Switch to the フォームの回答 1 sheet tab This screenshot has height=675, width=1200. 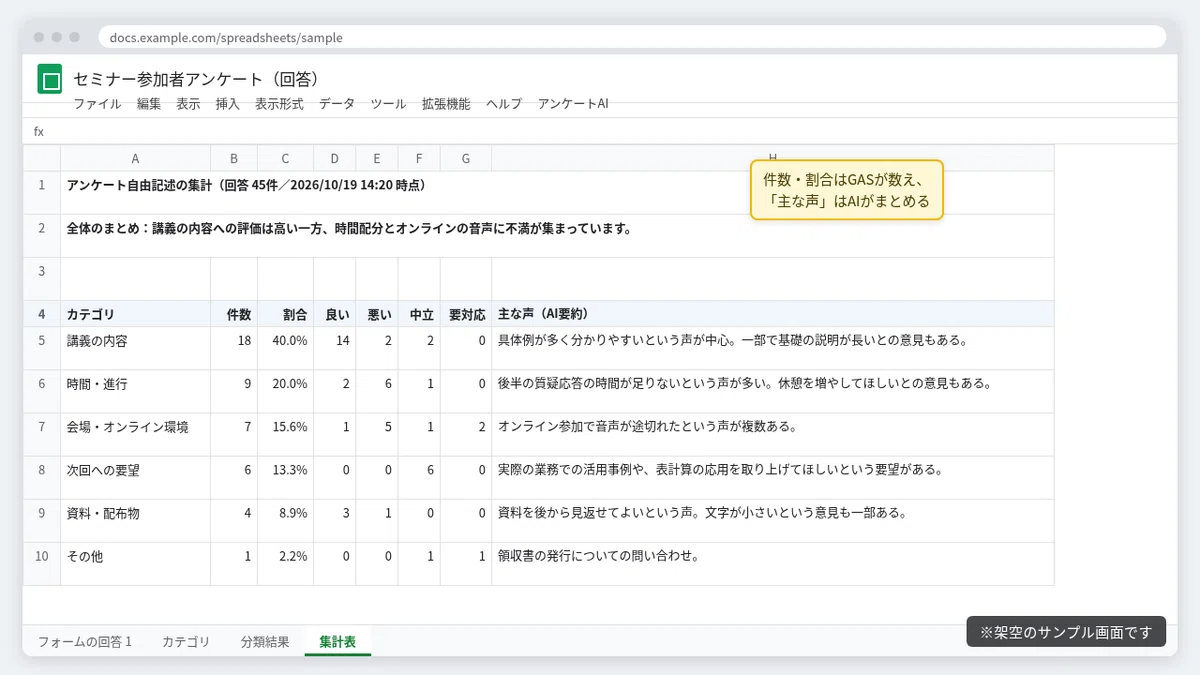[x=85, y=641]
